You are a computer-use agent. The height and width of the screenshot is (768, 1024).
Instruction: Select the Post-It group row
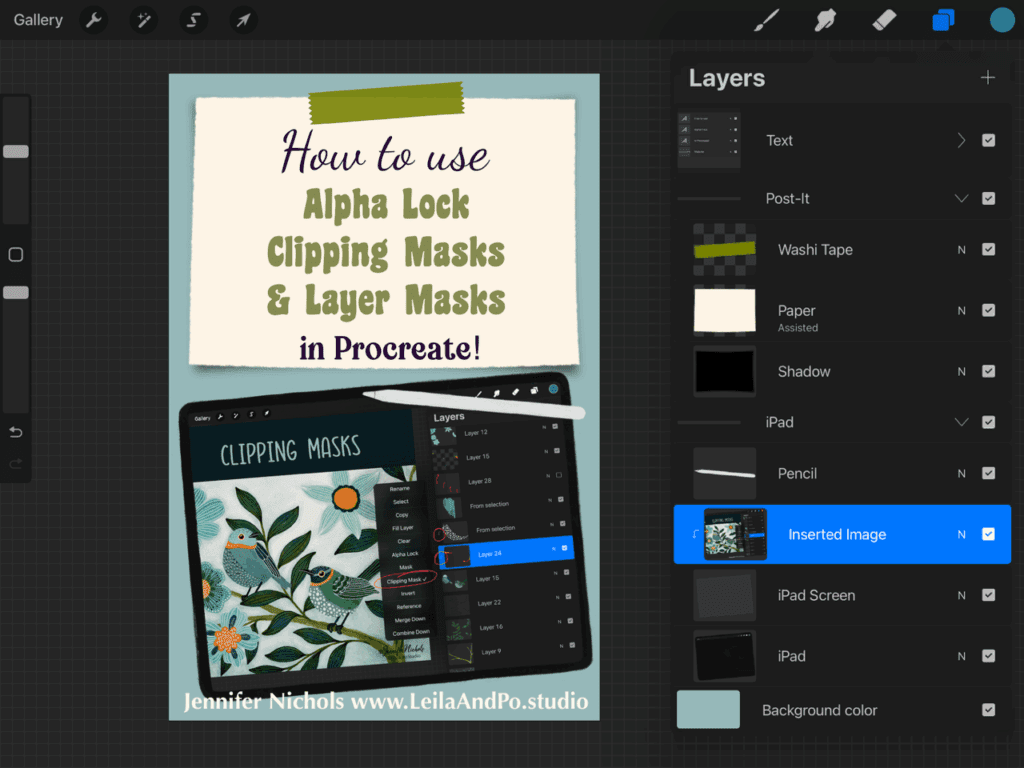click(842, 199)
